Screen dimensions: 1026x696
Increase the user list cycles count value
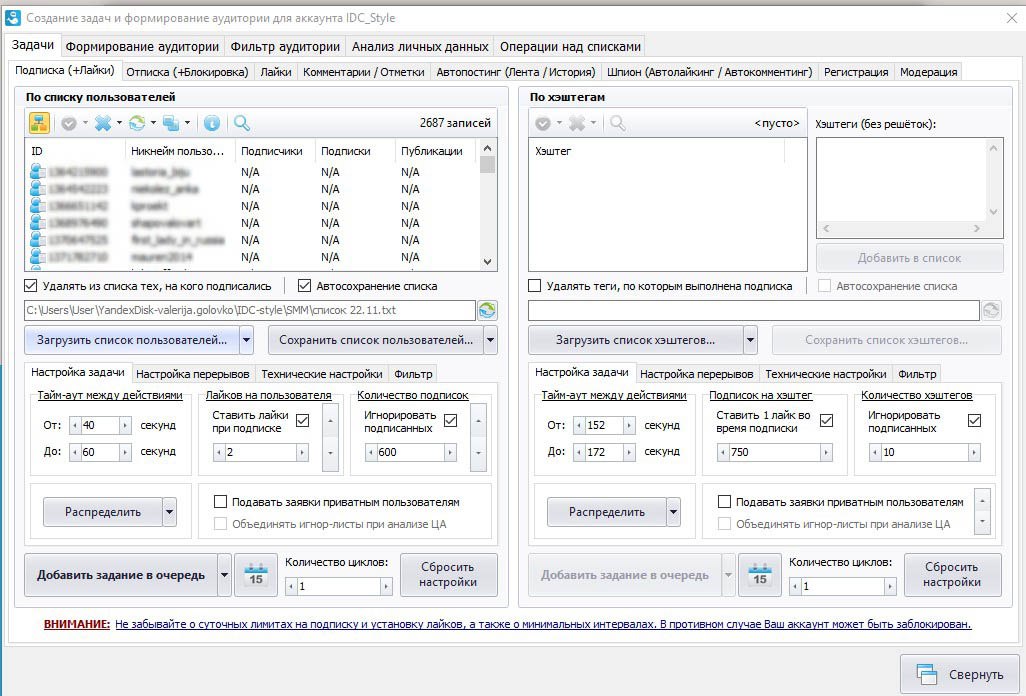[386, 587]
